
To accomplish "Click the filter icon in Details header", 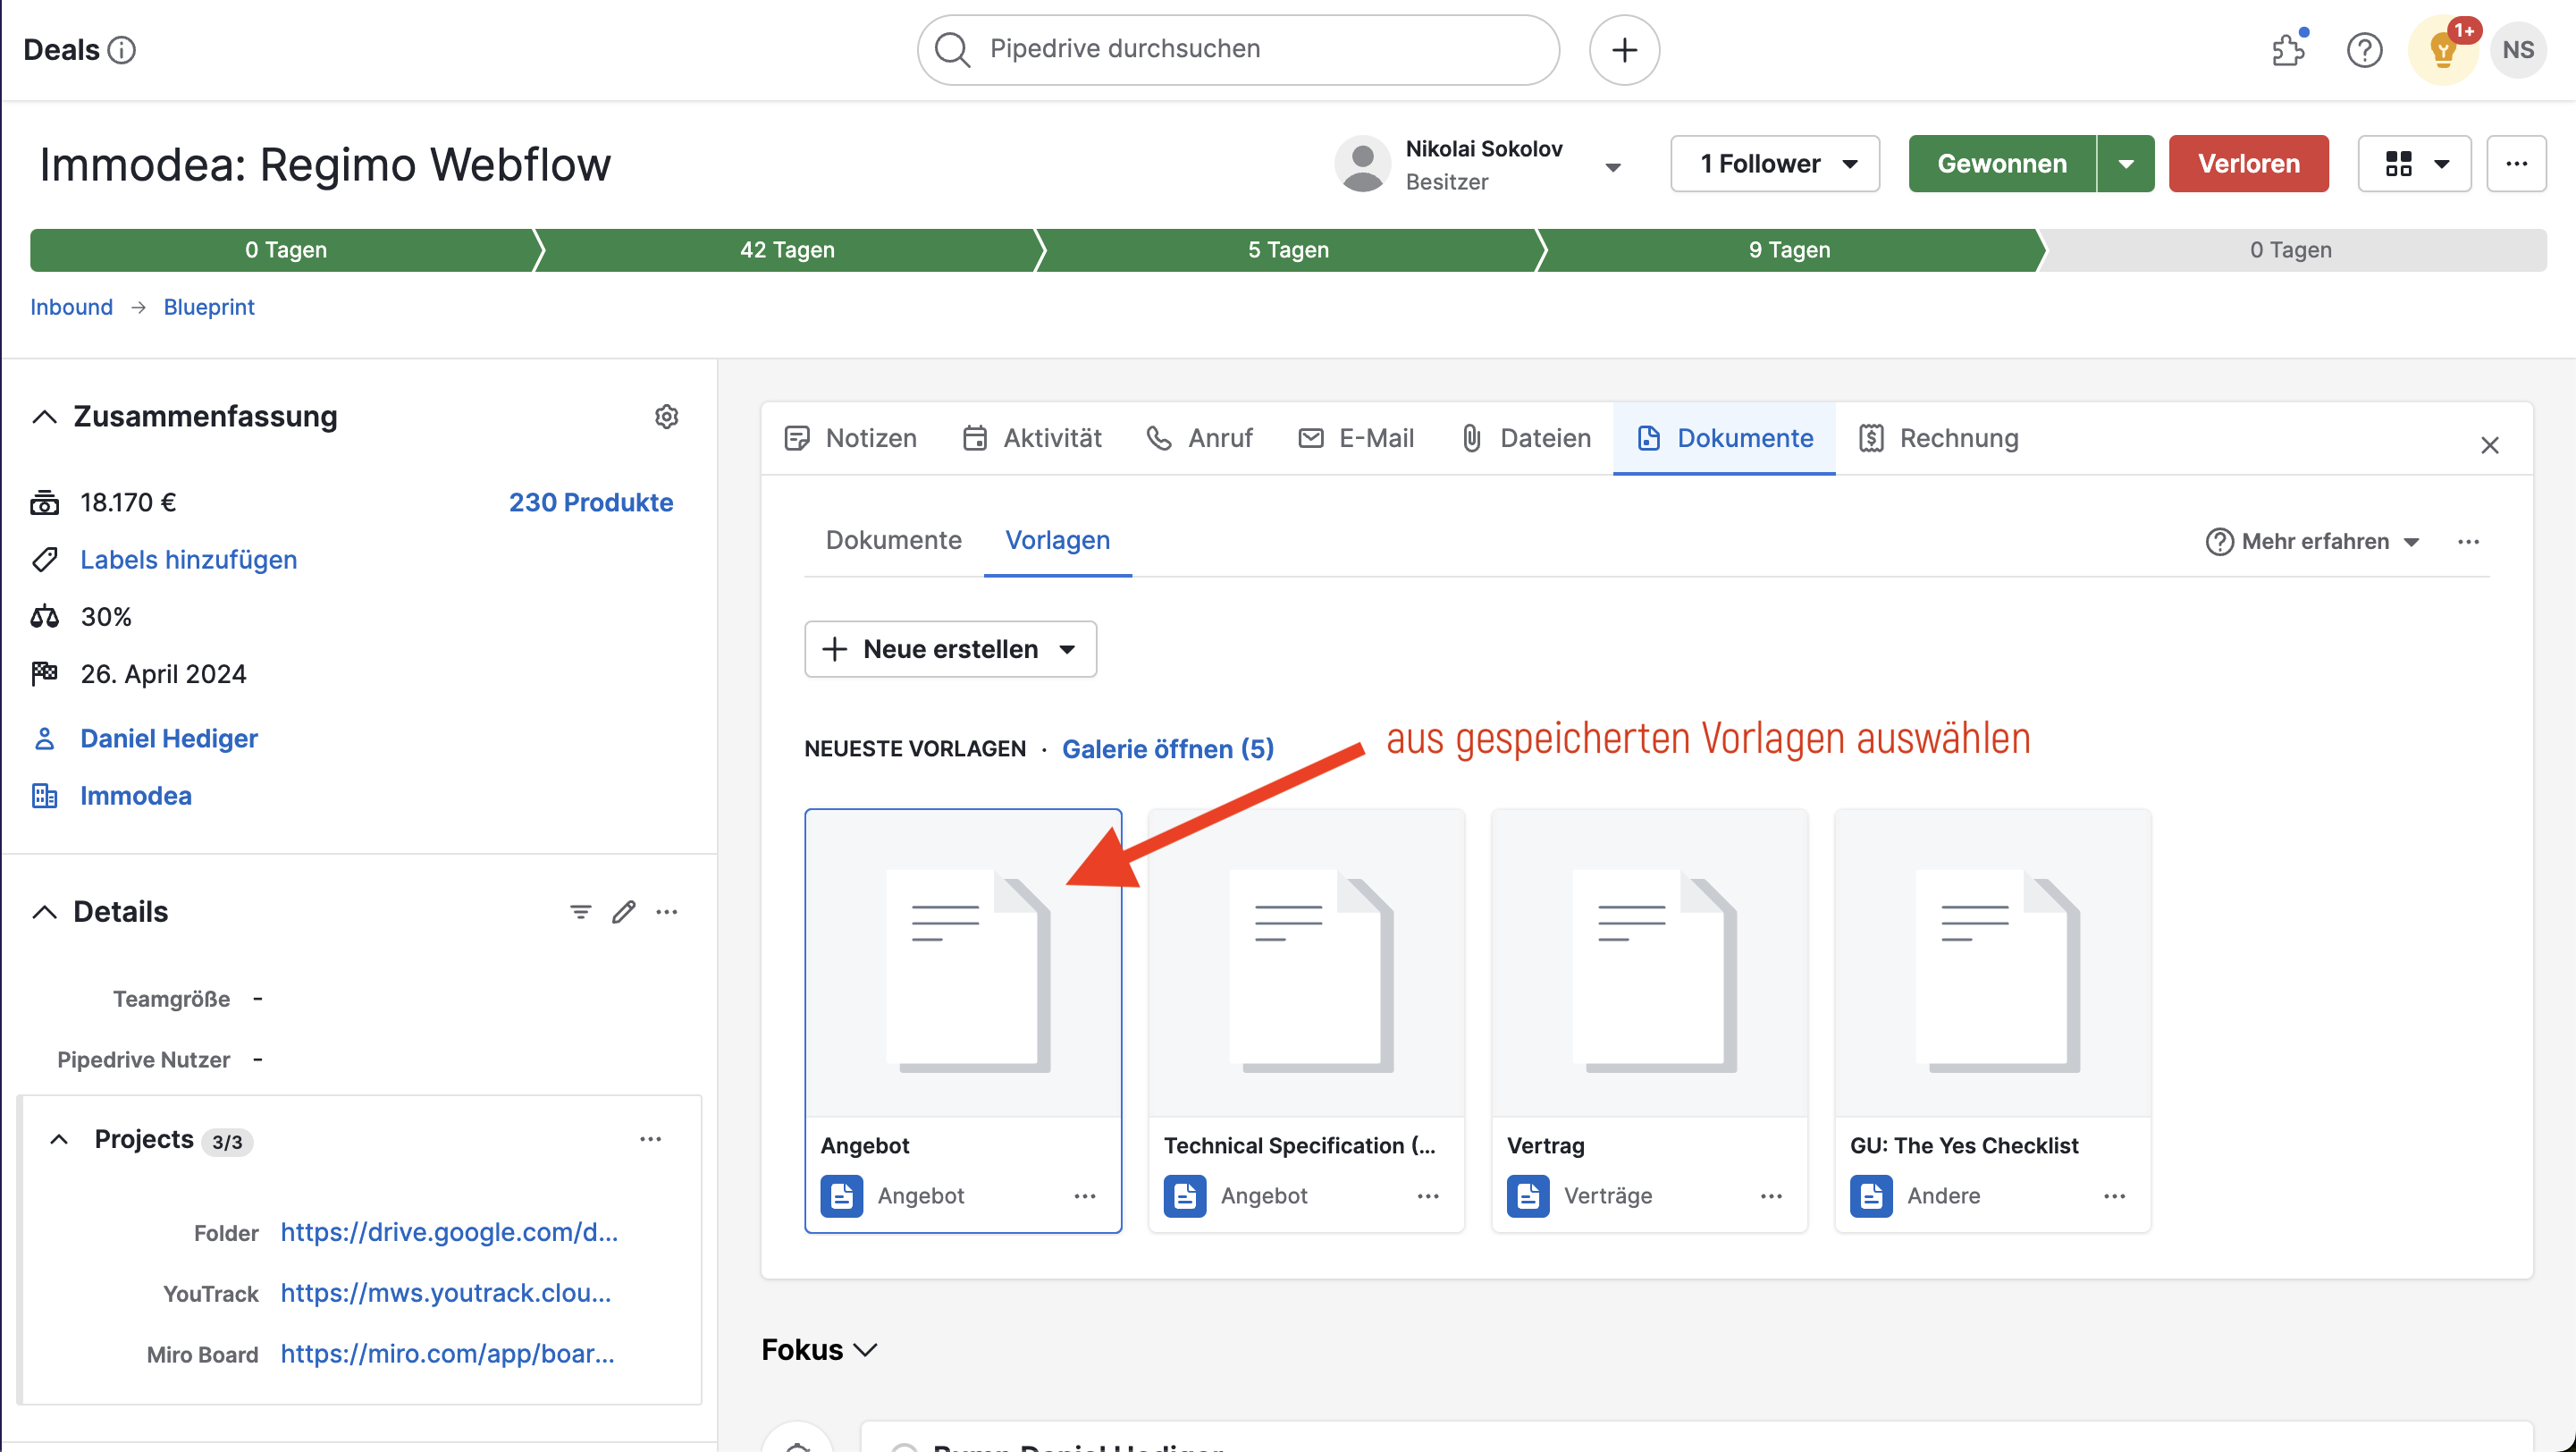I will click(580, 911).
